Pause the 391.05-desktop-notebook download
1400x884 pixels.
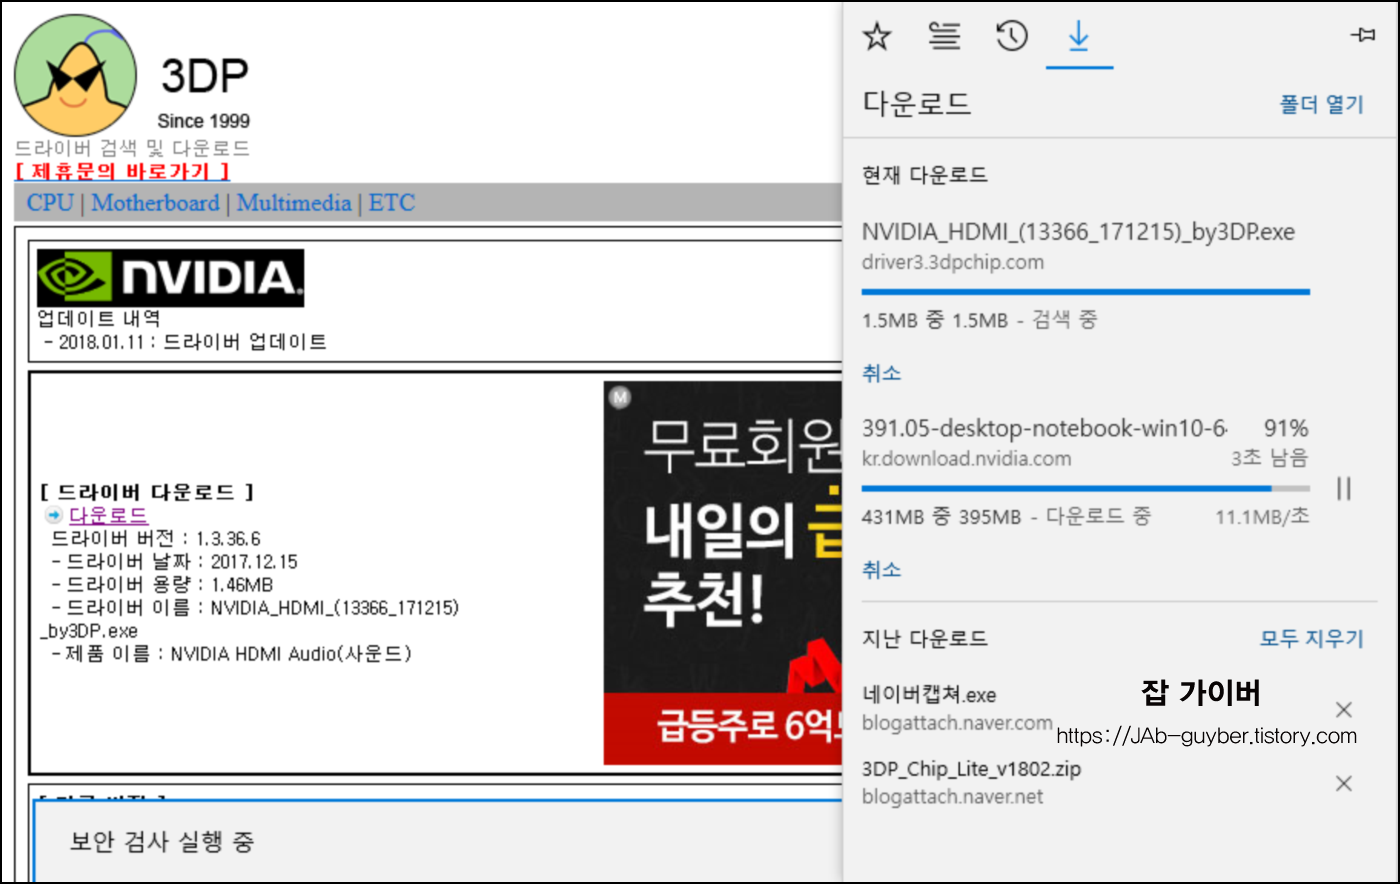coord(1344,488)
